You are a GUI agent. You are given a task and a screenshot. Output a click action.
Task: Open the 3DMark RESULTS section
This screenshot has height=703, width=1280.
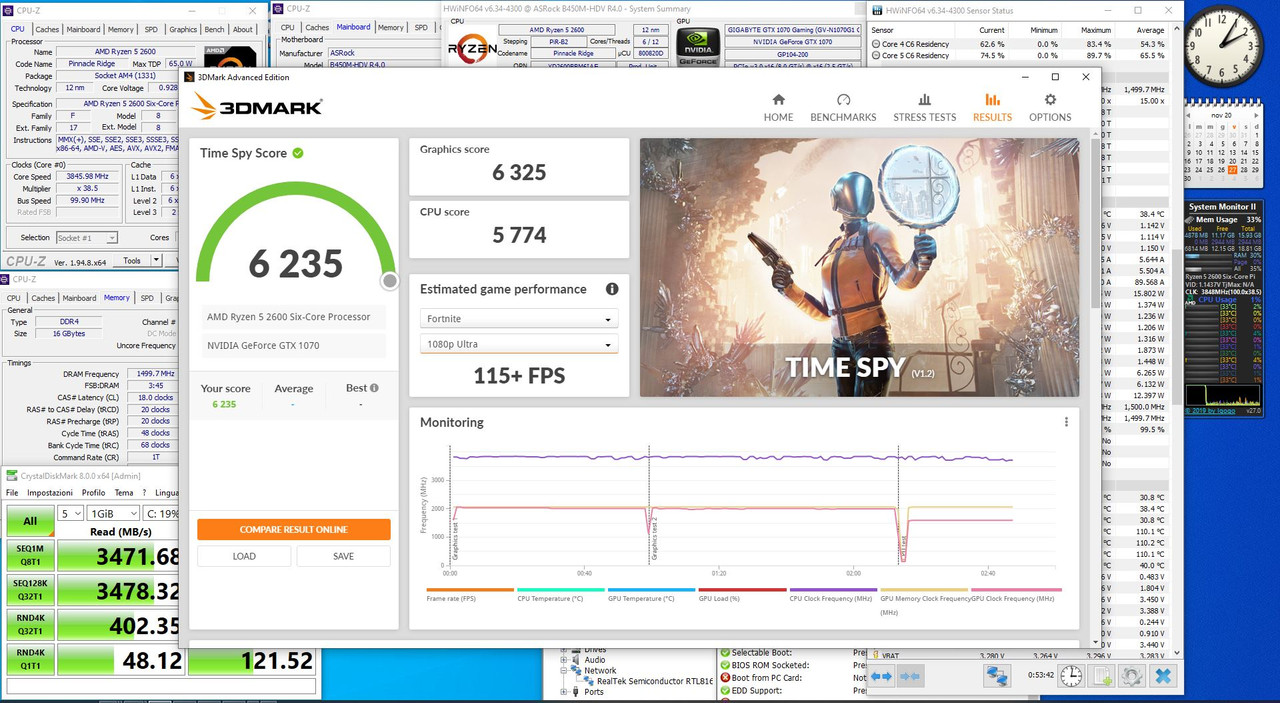[x=992, y=108]
